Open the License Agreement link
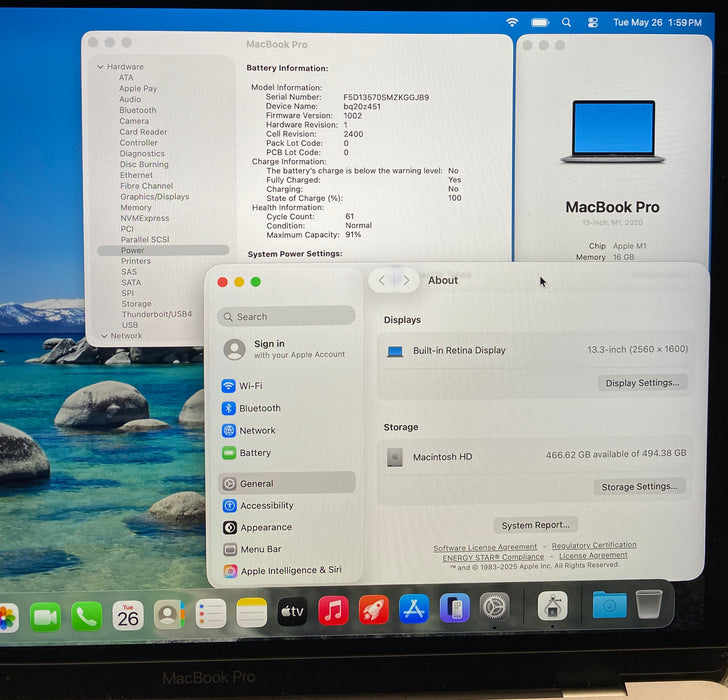 tap(593, 555)
